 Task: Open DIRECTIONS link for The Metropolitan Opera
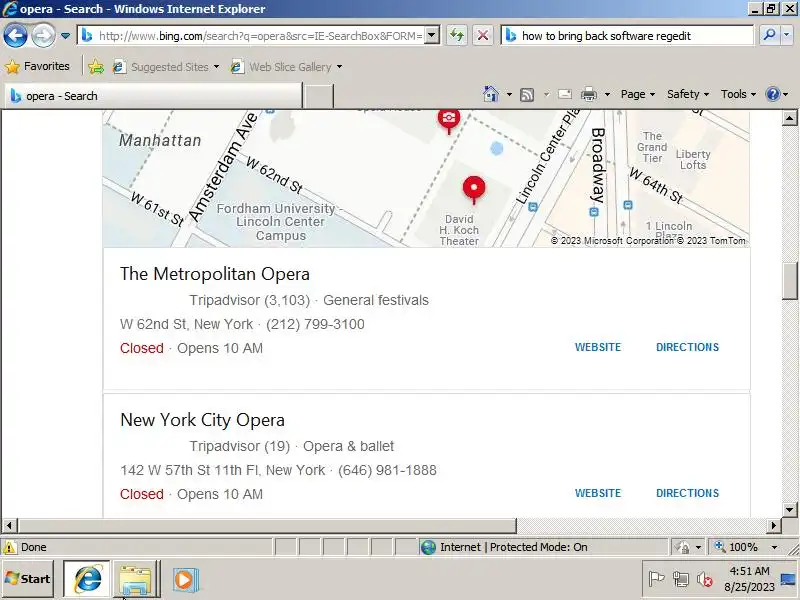coord(687,347)
